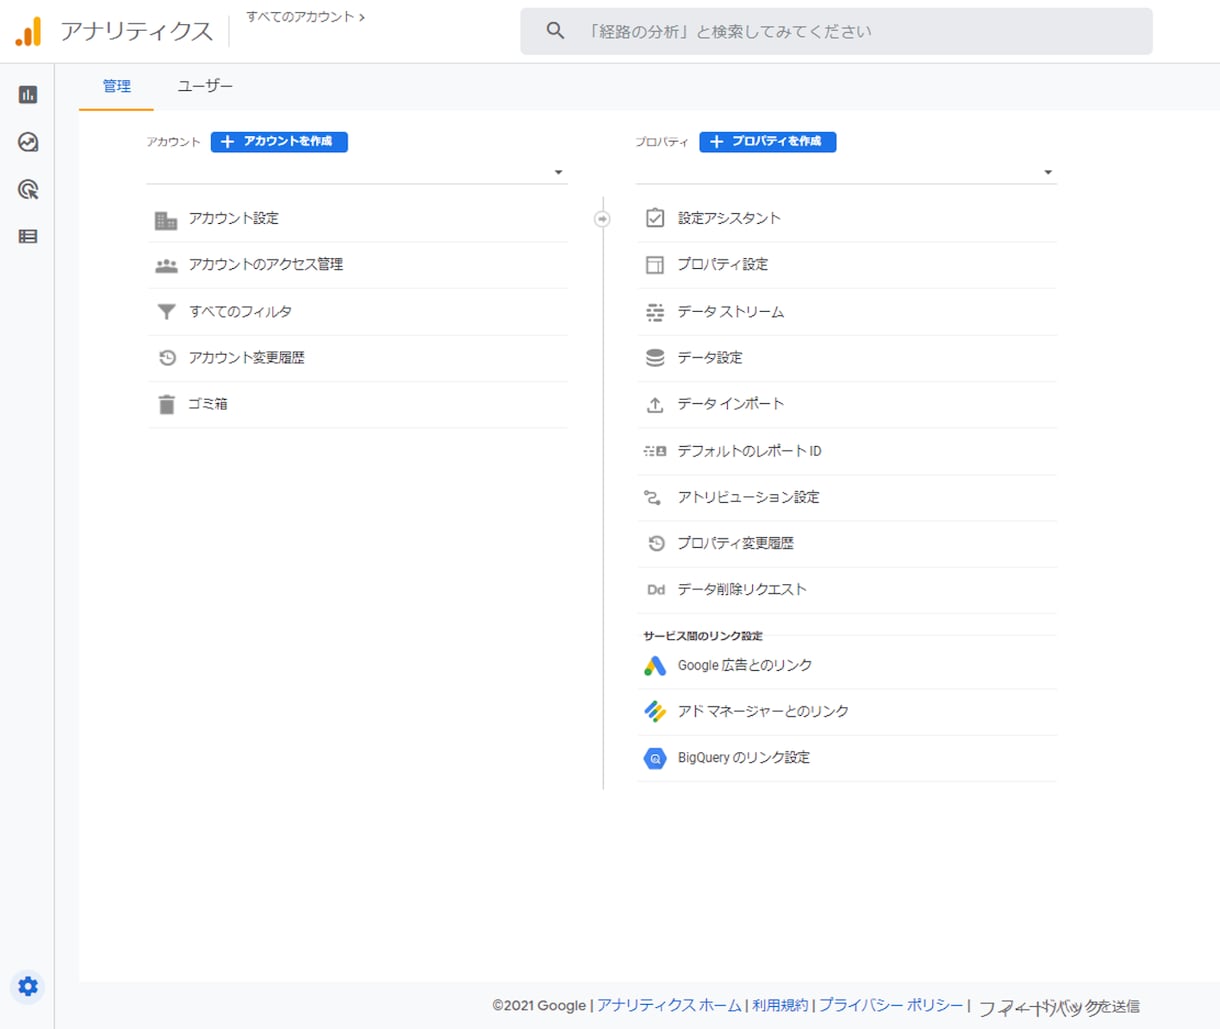Click the Dd icon for データ削除リクエスト
The image size is (1220, 1029).
656,590
